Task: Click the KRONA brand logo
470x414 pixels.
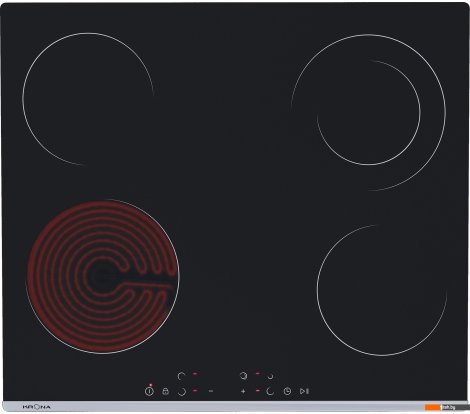Action: 37,407
